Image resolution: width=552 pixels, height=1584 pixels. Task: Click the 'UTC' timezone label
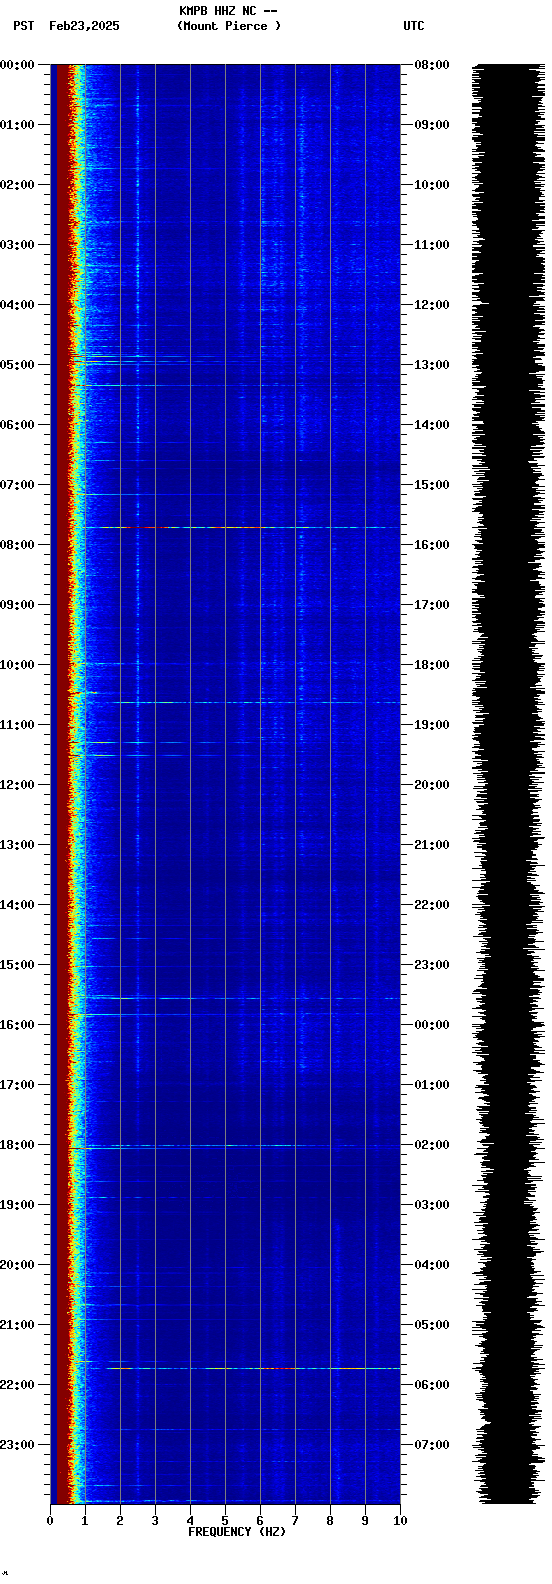pyautogui.click(x=414, y=26)
